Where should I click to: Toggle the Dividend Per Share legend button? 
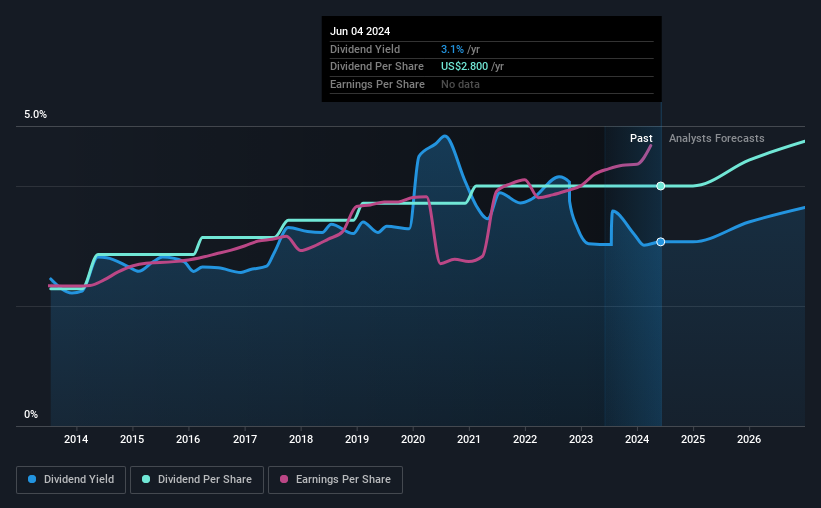(197, 480)
